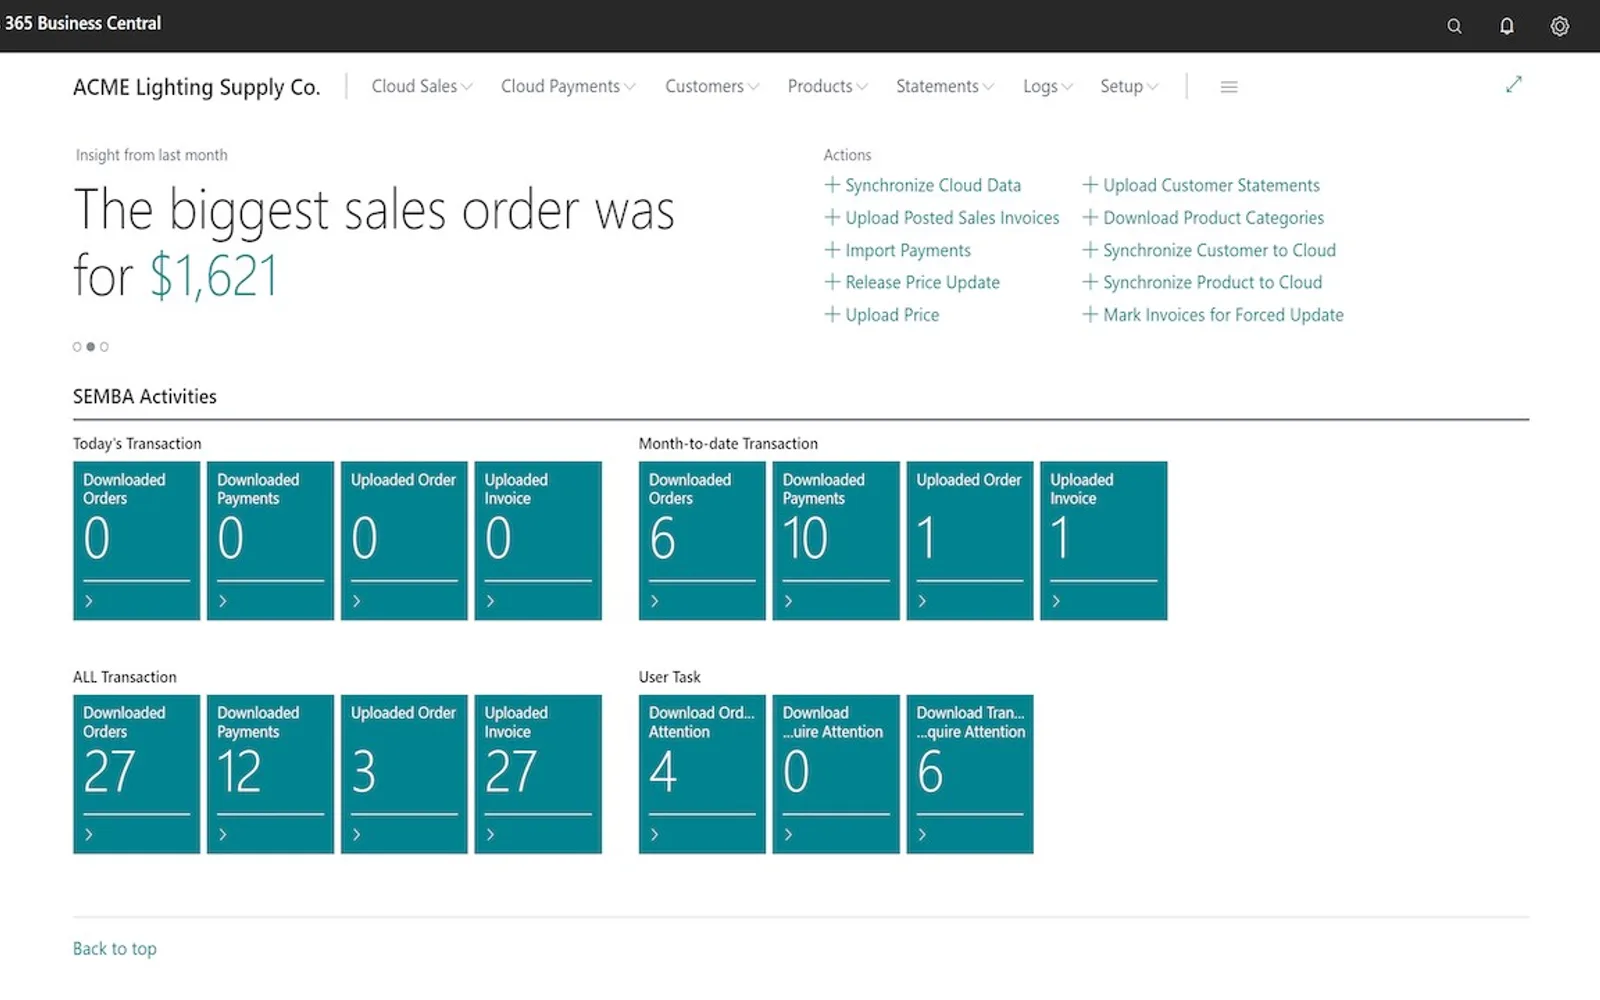Viewport: 1600px width, 1000px height.
Task: Open ALL Transaction Downloaded Payments tile showing 12
Action: 270,774
